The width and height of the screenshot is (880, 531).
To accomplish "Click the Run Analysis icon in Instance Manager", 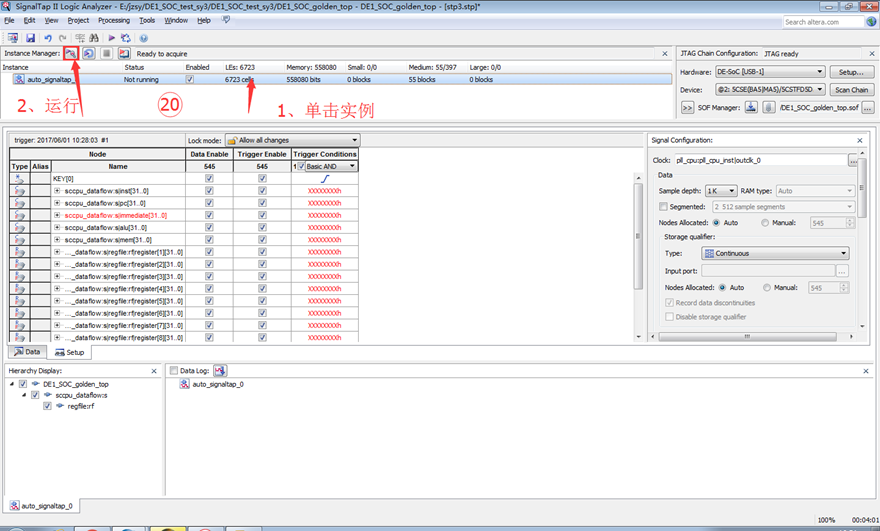I will pos(71,53).
